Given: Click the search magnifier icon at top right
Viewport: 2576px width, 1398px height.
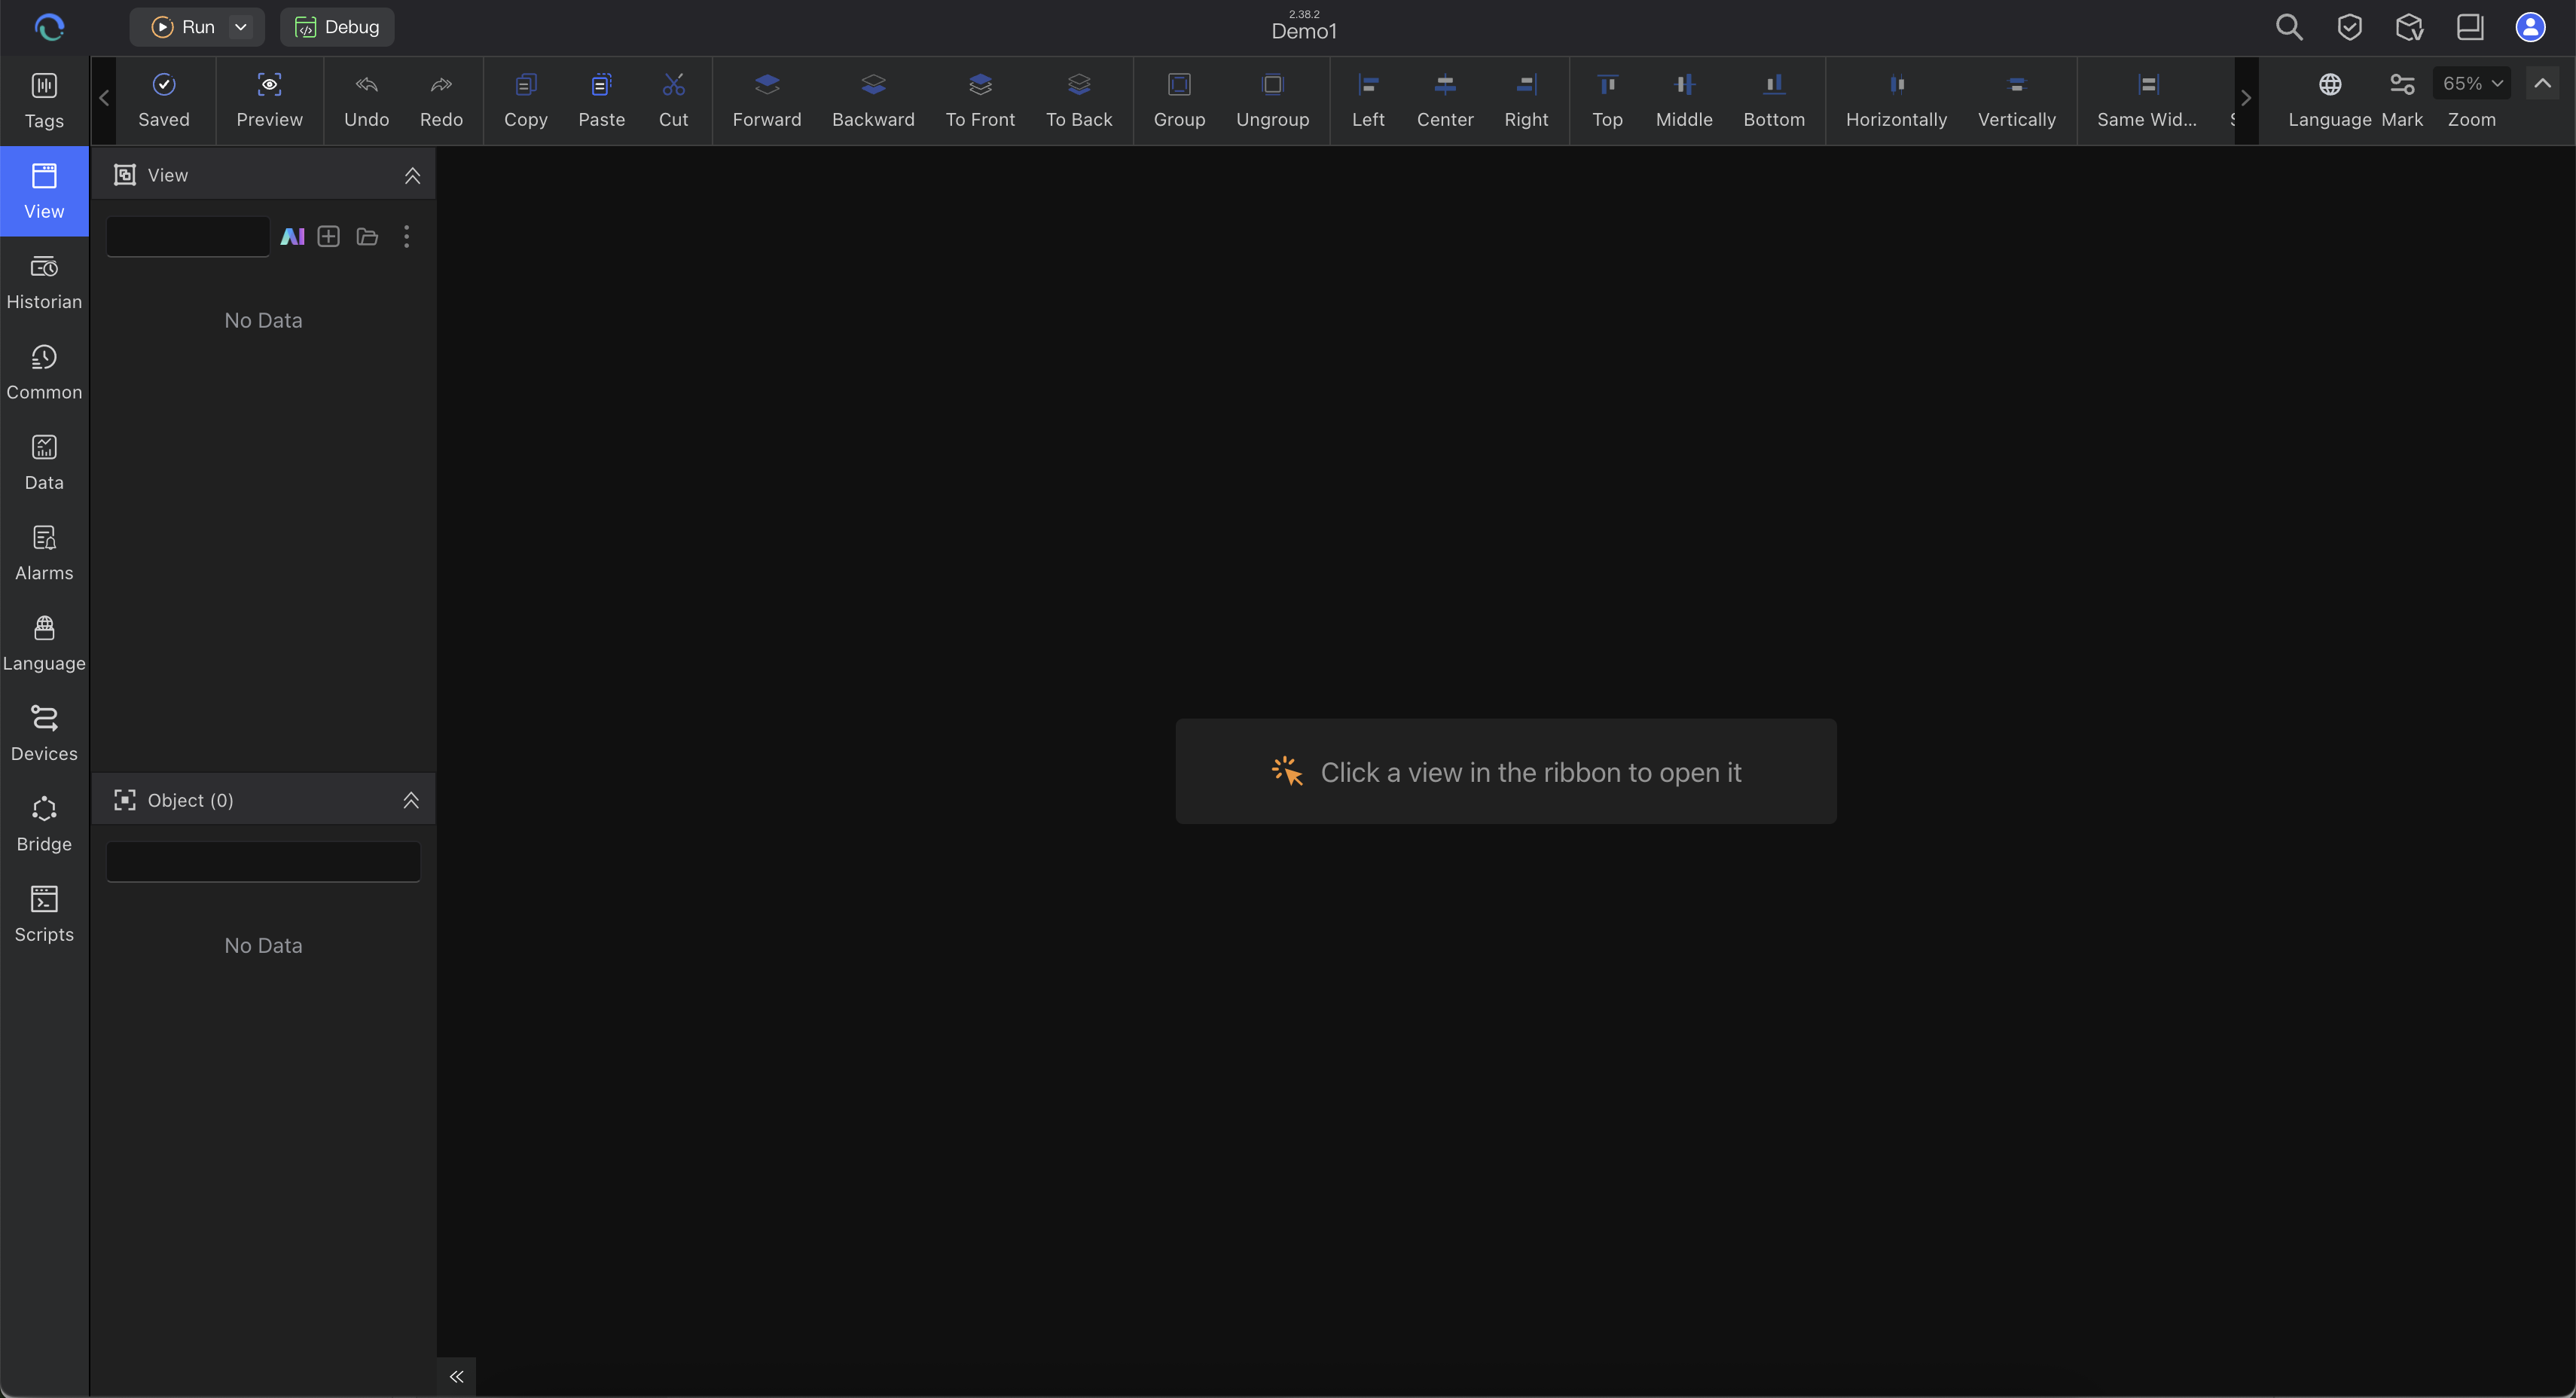Looking at the screenshot, I should (2289, 27).
